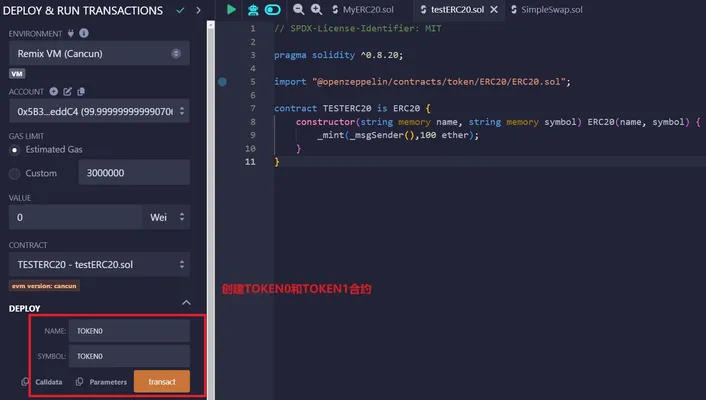Click the checkmark icon beside panel title
The image size is (706, 400).
click(x=180, y=10)
